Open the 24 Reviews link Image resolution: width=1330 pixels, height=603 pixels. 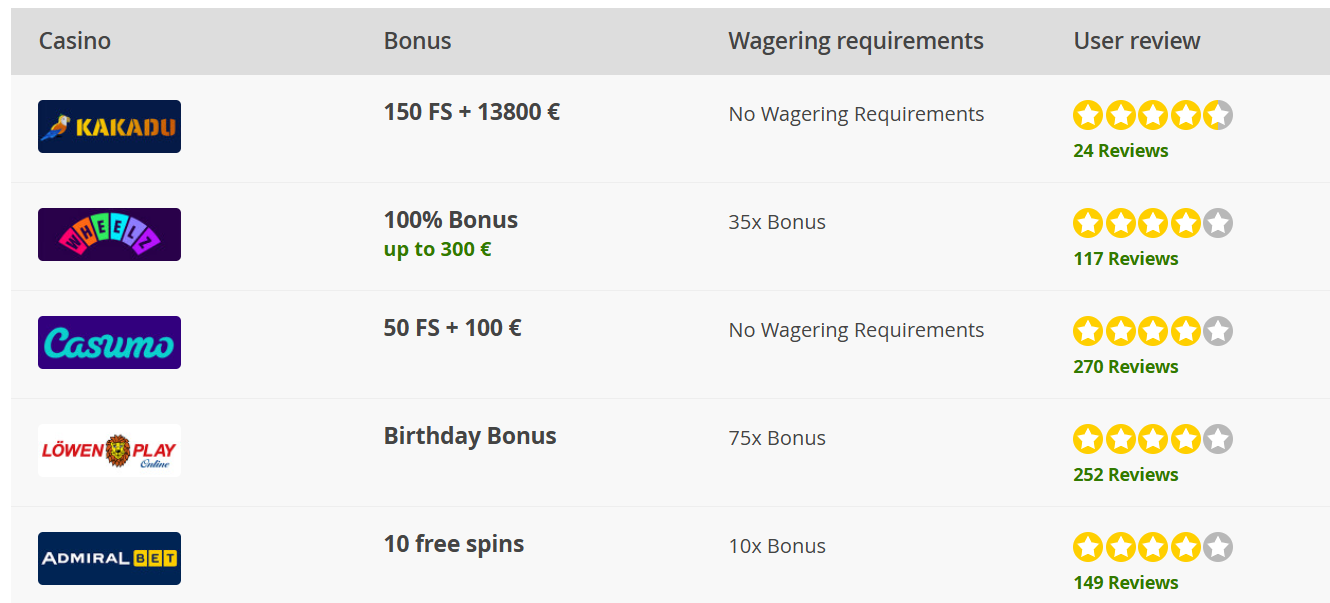[x=1120, y=151]
